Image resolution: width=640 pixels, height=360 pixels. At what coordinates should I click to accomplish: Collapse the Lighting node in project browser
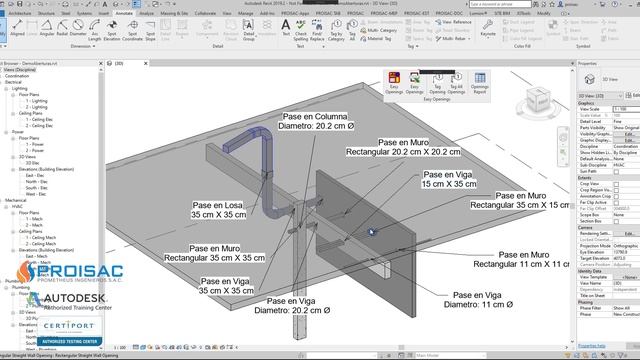pyautogui.click(x=7, y=89)
